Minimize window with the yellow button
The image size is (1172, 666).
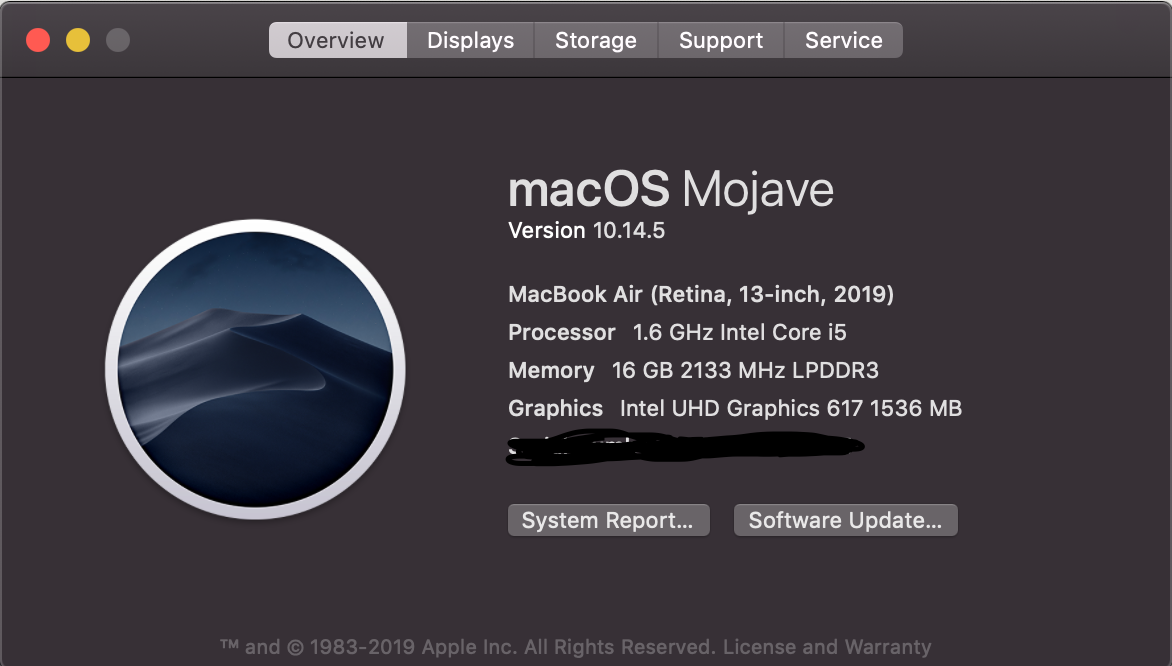pos(78,40)
